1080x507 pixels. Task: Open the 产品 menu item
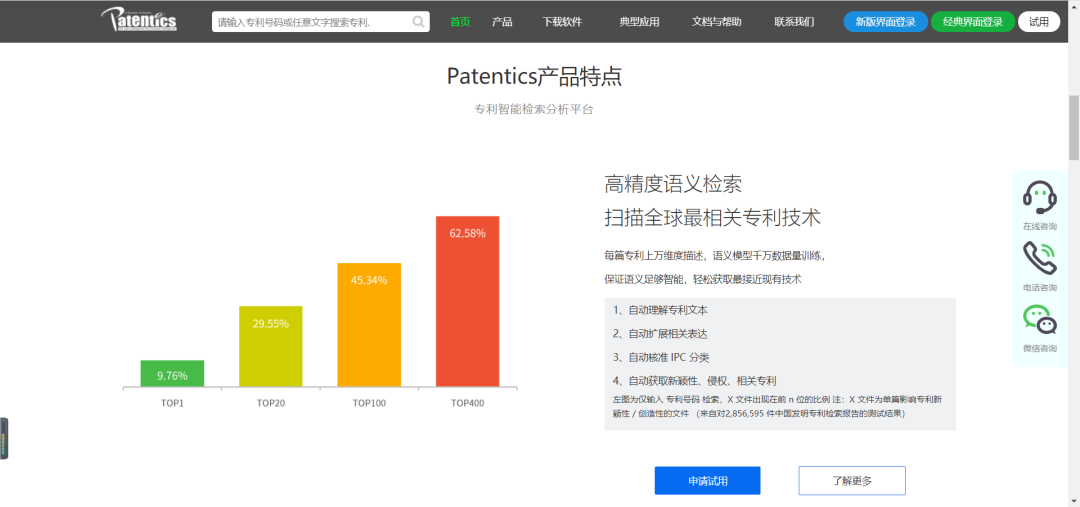pyautogui.click(x=502, y=21)
